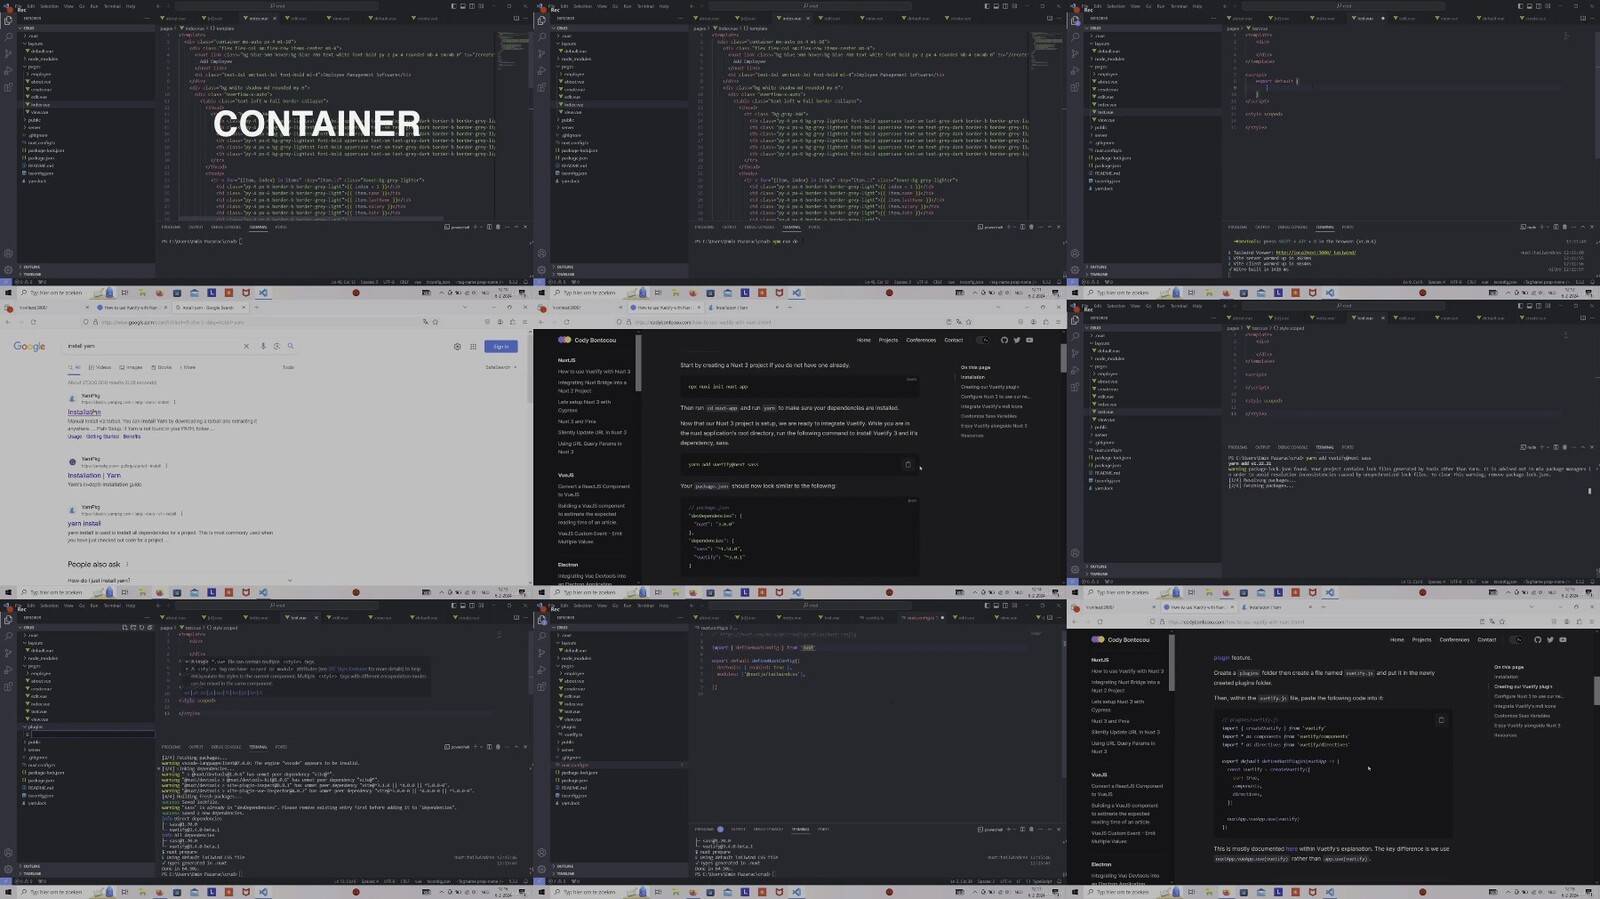Open the GitHub icon in the plugins/vuetify.js article frame
The image size is (1600, 899).
[1538, 640]
